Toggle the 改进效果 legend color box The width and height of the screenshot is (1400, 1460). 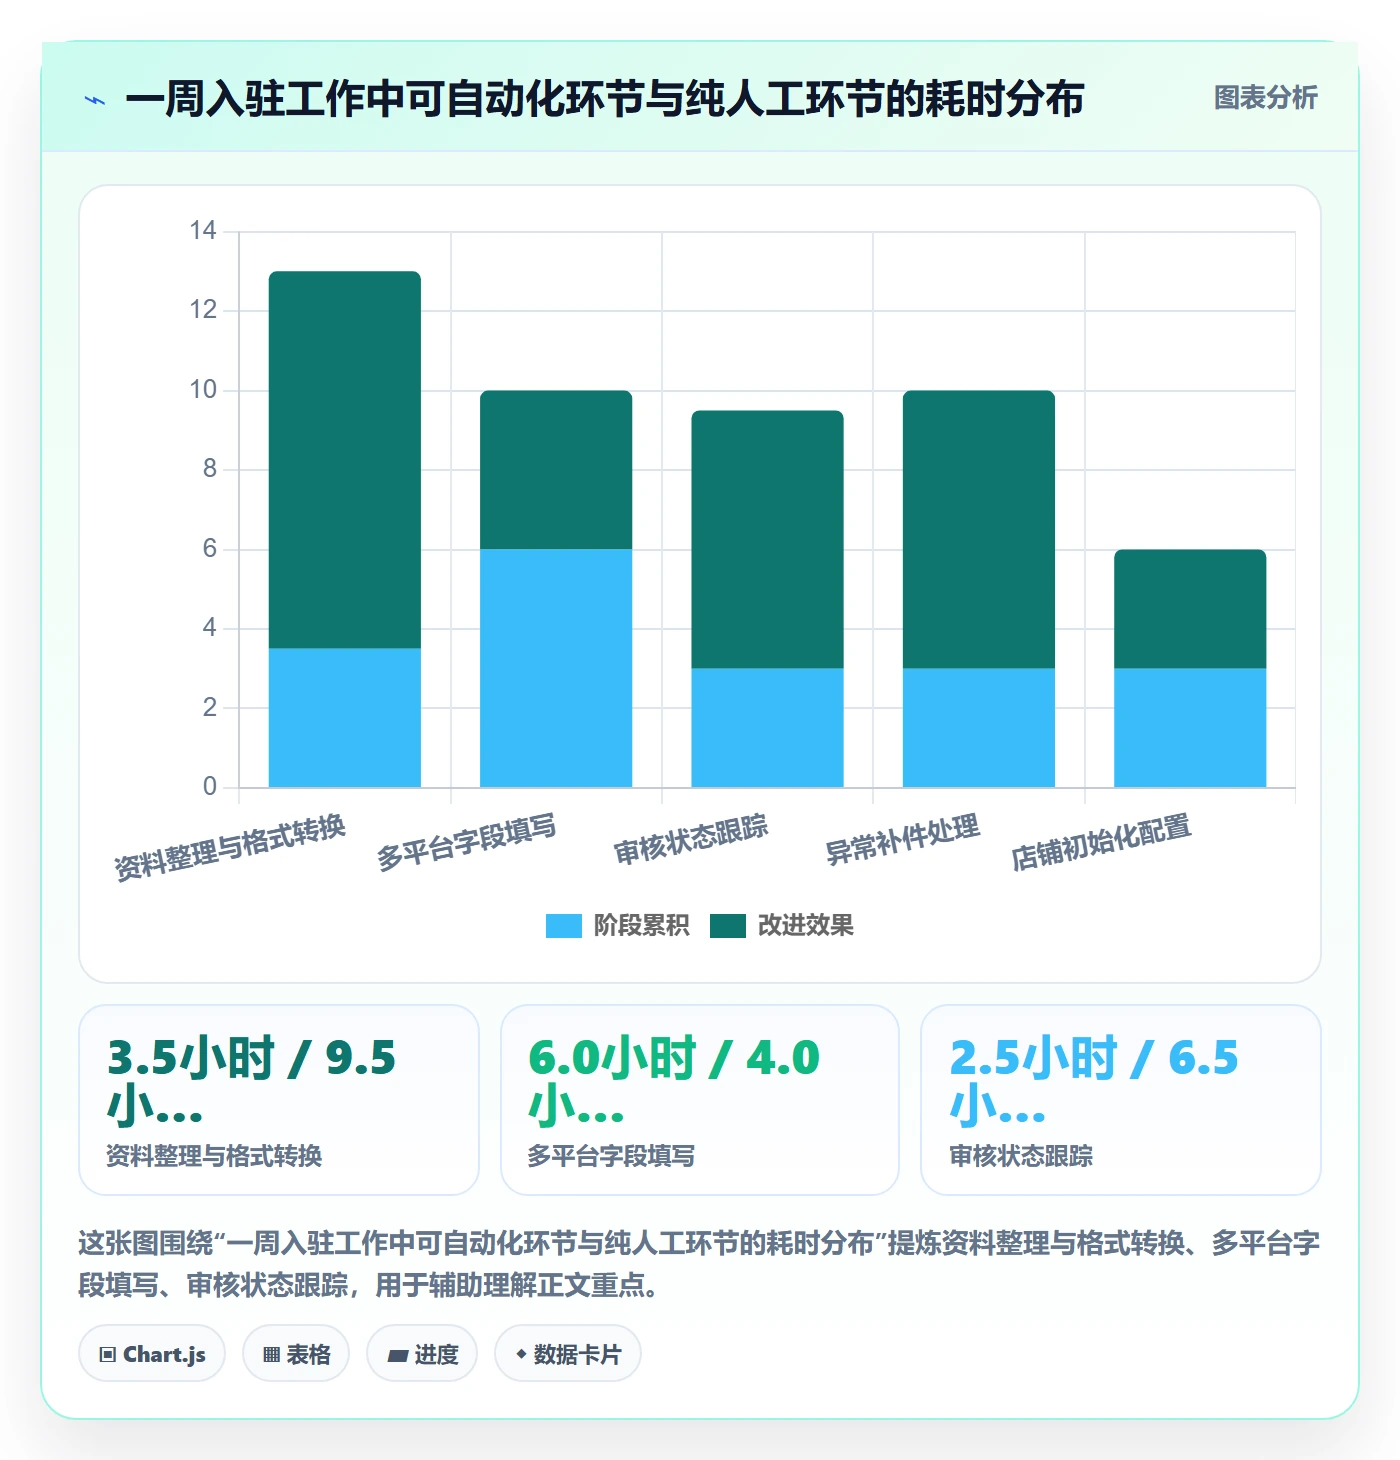[728, 926]
